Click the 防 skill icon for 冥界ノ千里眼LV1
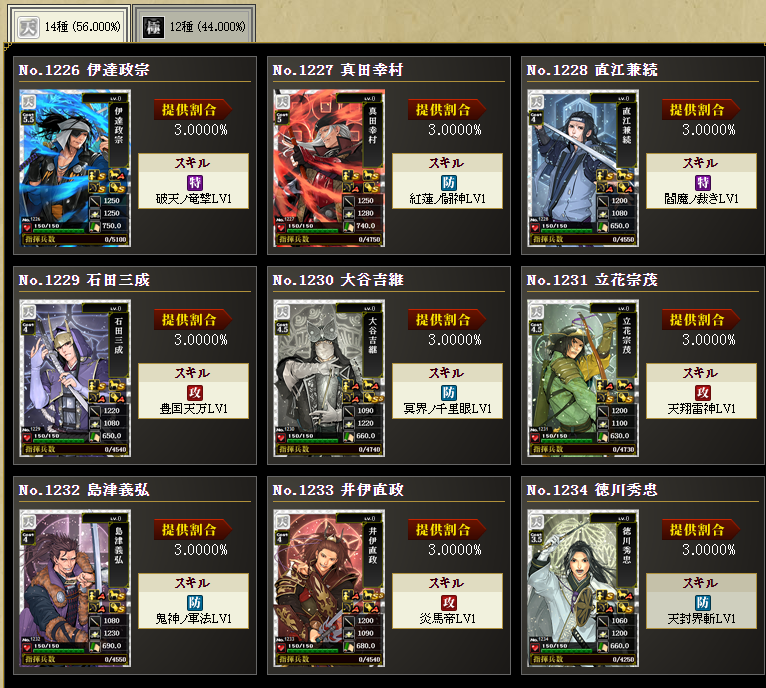This screenshot has height=688, width=766. point(449,393)
